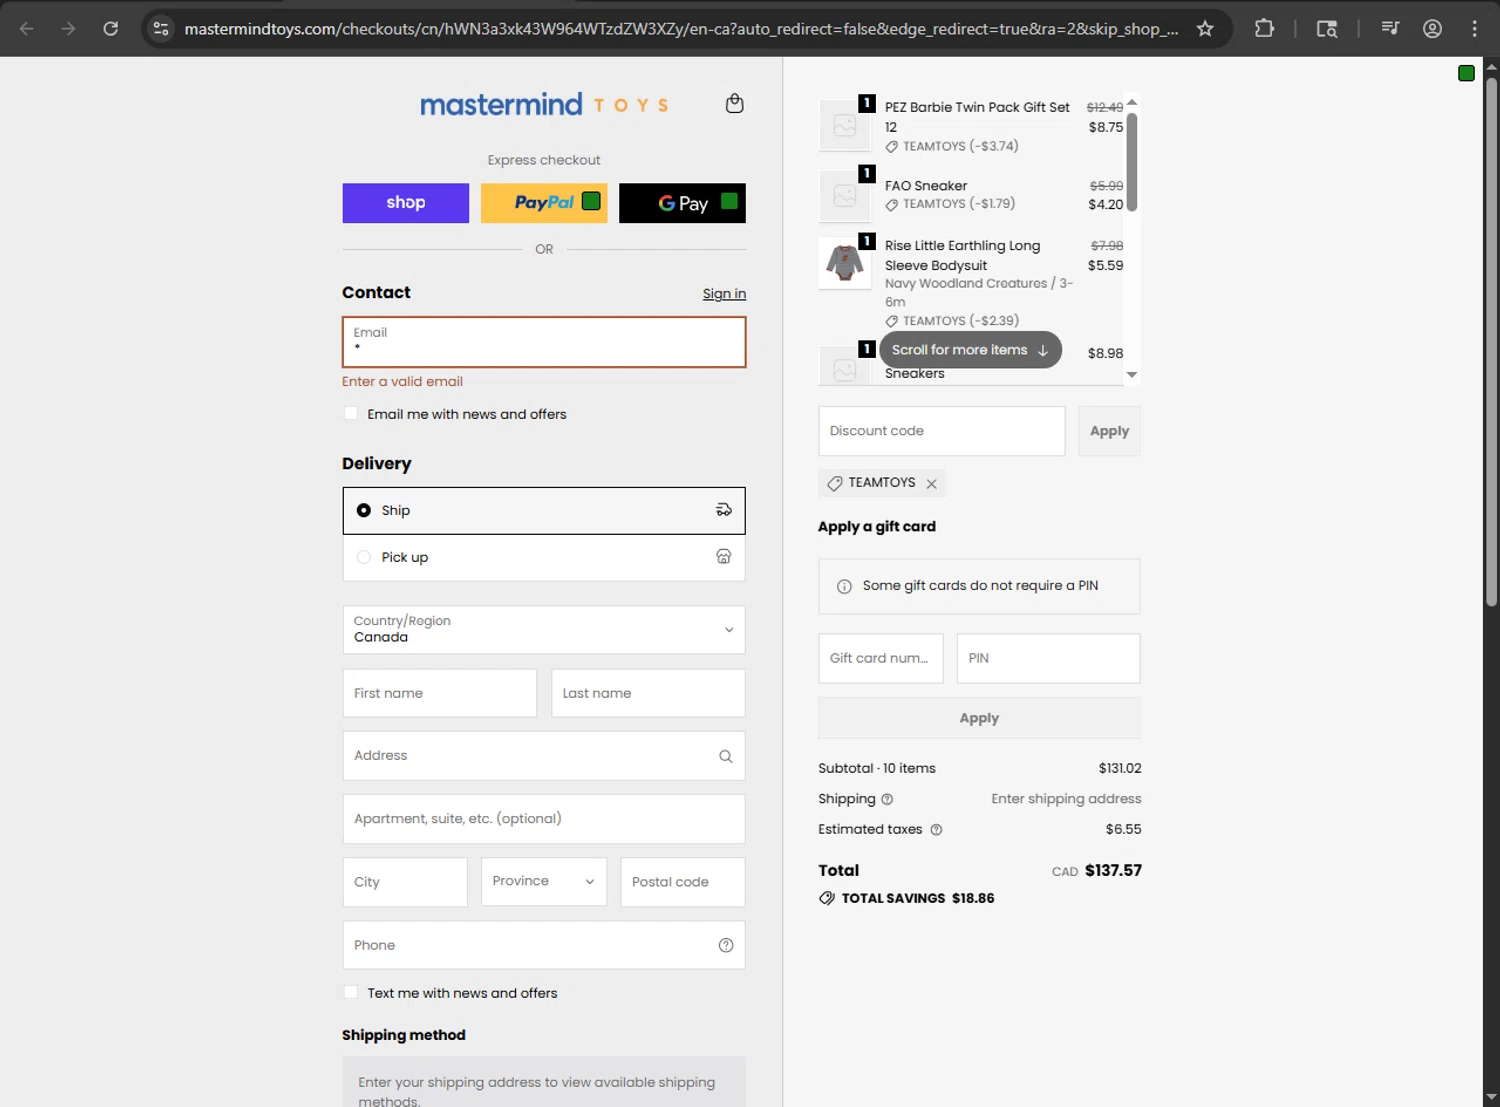The width and height of the screenshot is (1500, 1107).
Task: Click the Subtotal · 10 items label
Action: pos(877,768)
